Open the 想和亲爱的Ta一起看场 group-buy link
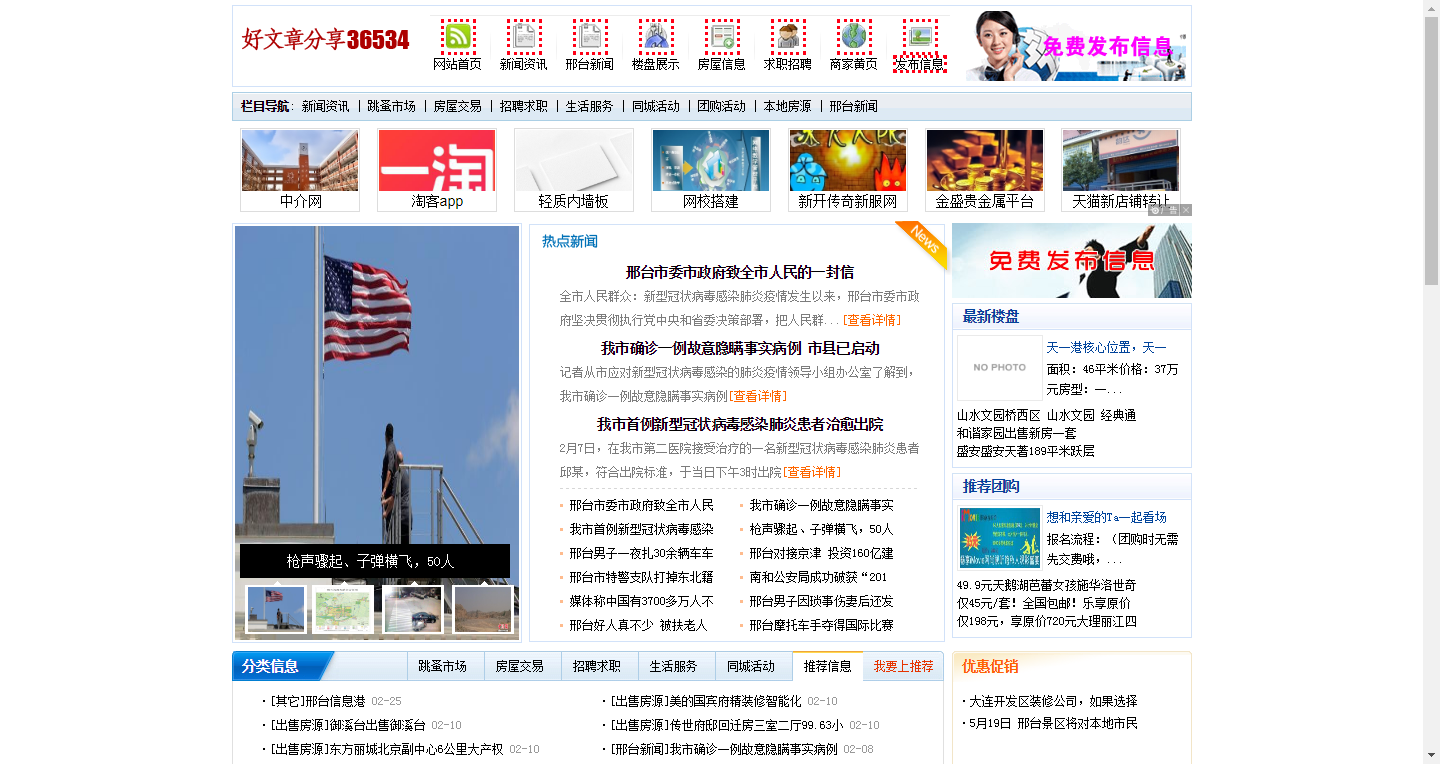This screenshot has height=764, width=1440. click(1106, 517)
